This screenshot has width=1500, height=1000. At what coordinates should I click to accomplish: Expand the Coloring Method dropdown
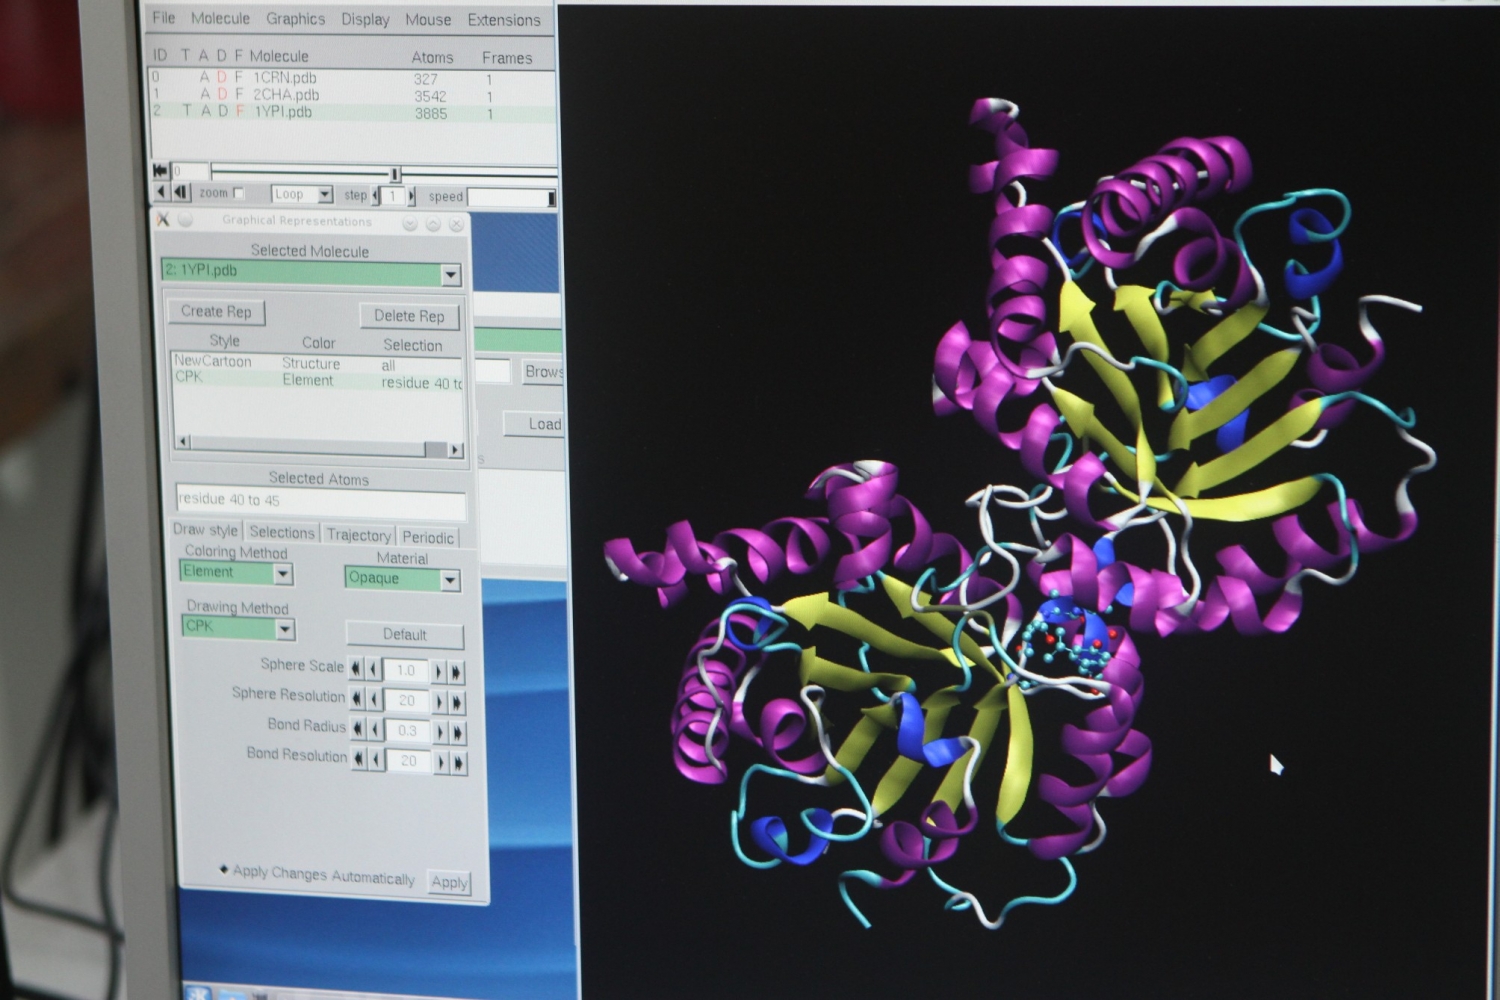coord(283,573)
